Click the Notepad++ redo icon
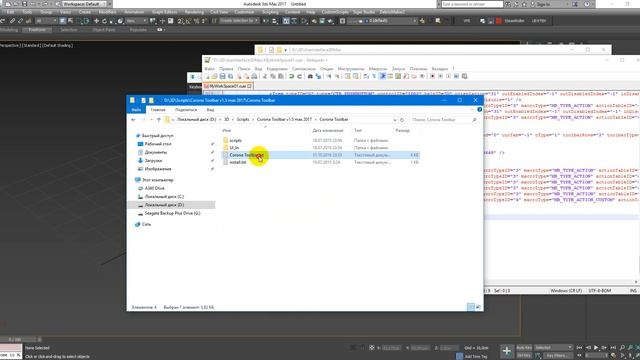 pyautogui.click(x=300, y=76)
